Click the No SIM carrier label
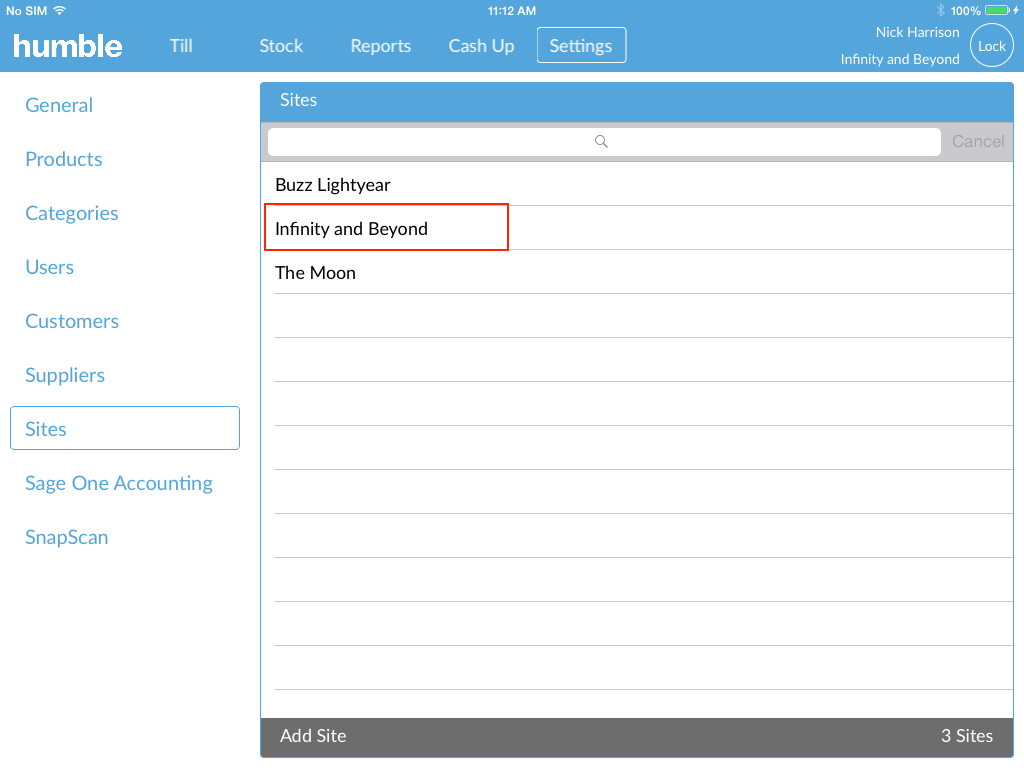The width and height of the screenshot is (1024, 768). click(27, 10)
